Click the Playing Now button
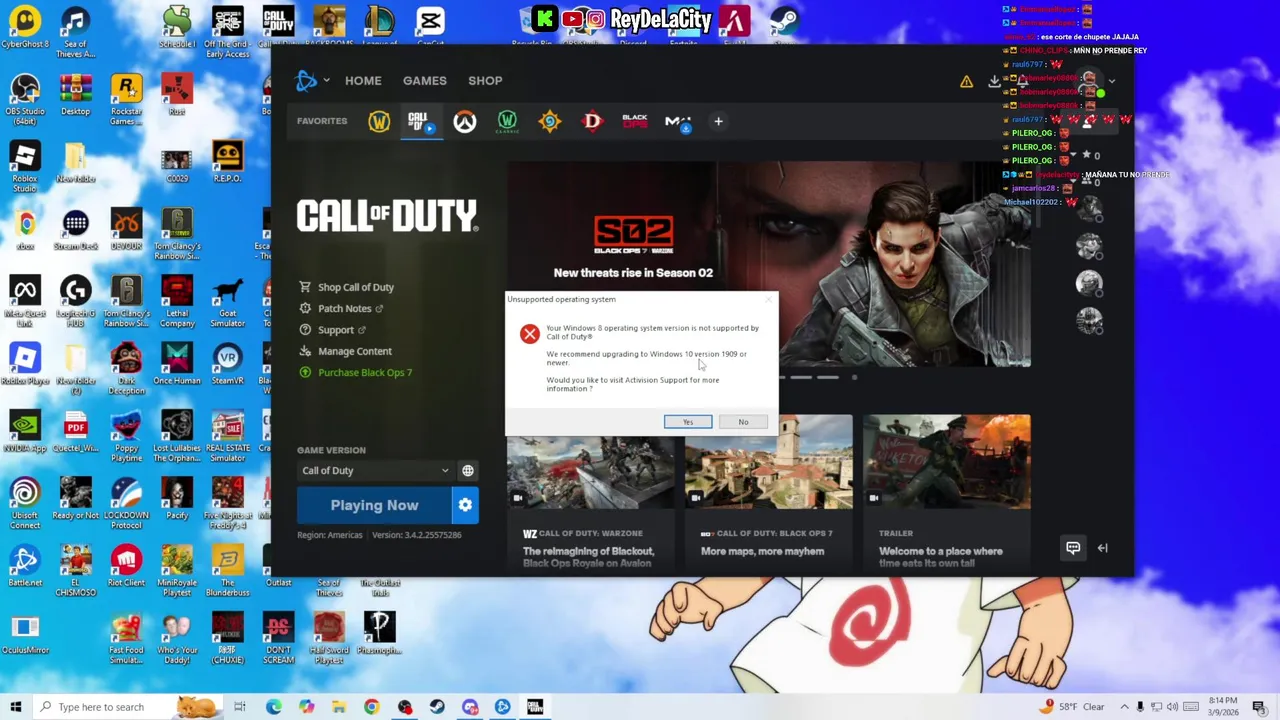The image size is (1280, 720). [375, 505]
